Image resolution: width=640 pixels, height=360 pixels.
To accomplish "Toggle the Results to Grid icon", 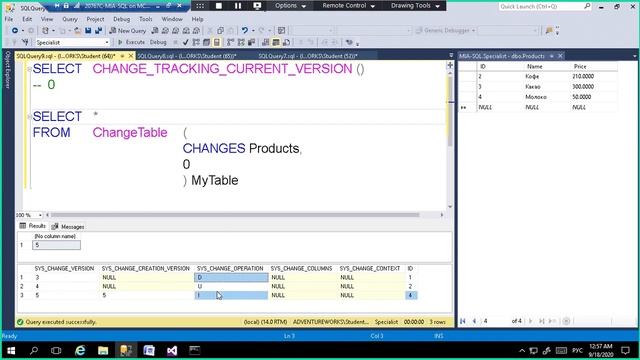I will (x=276, y=42).
